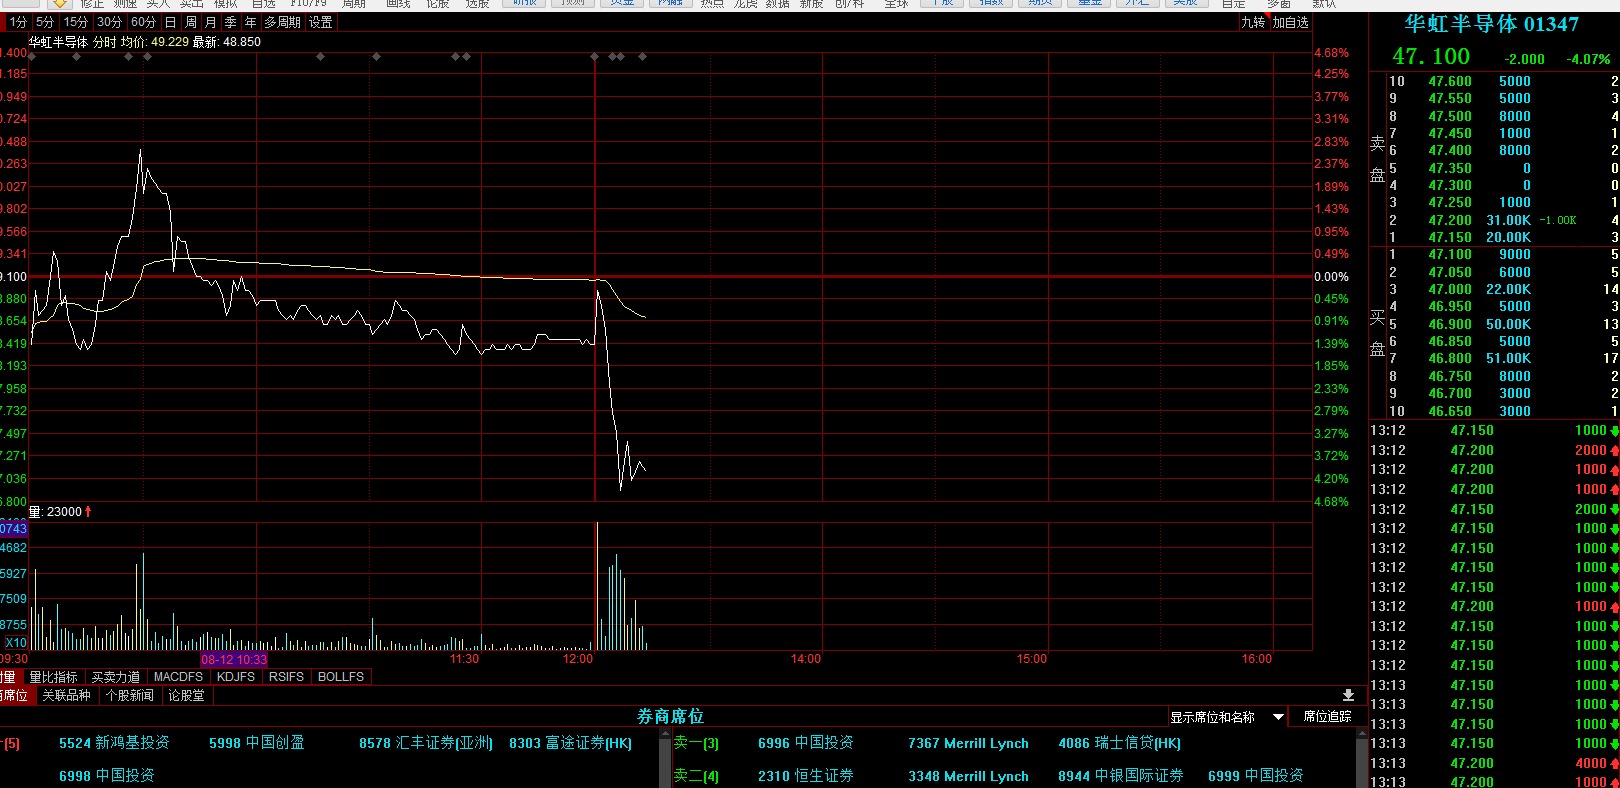Image resolution: width=1620 pixels, height=788 pixels.
Task: Click bid level 7 price 46.800
Action: coord(1450,358)
